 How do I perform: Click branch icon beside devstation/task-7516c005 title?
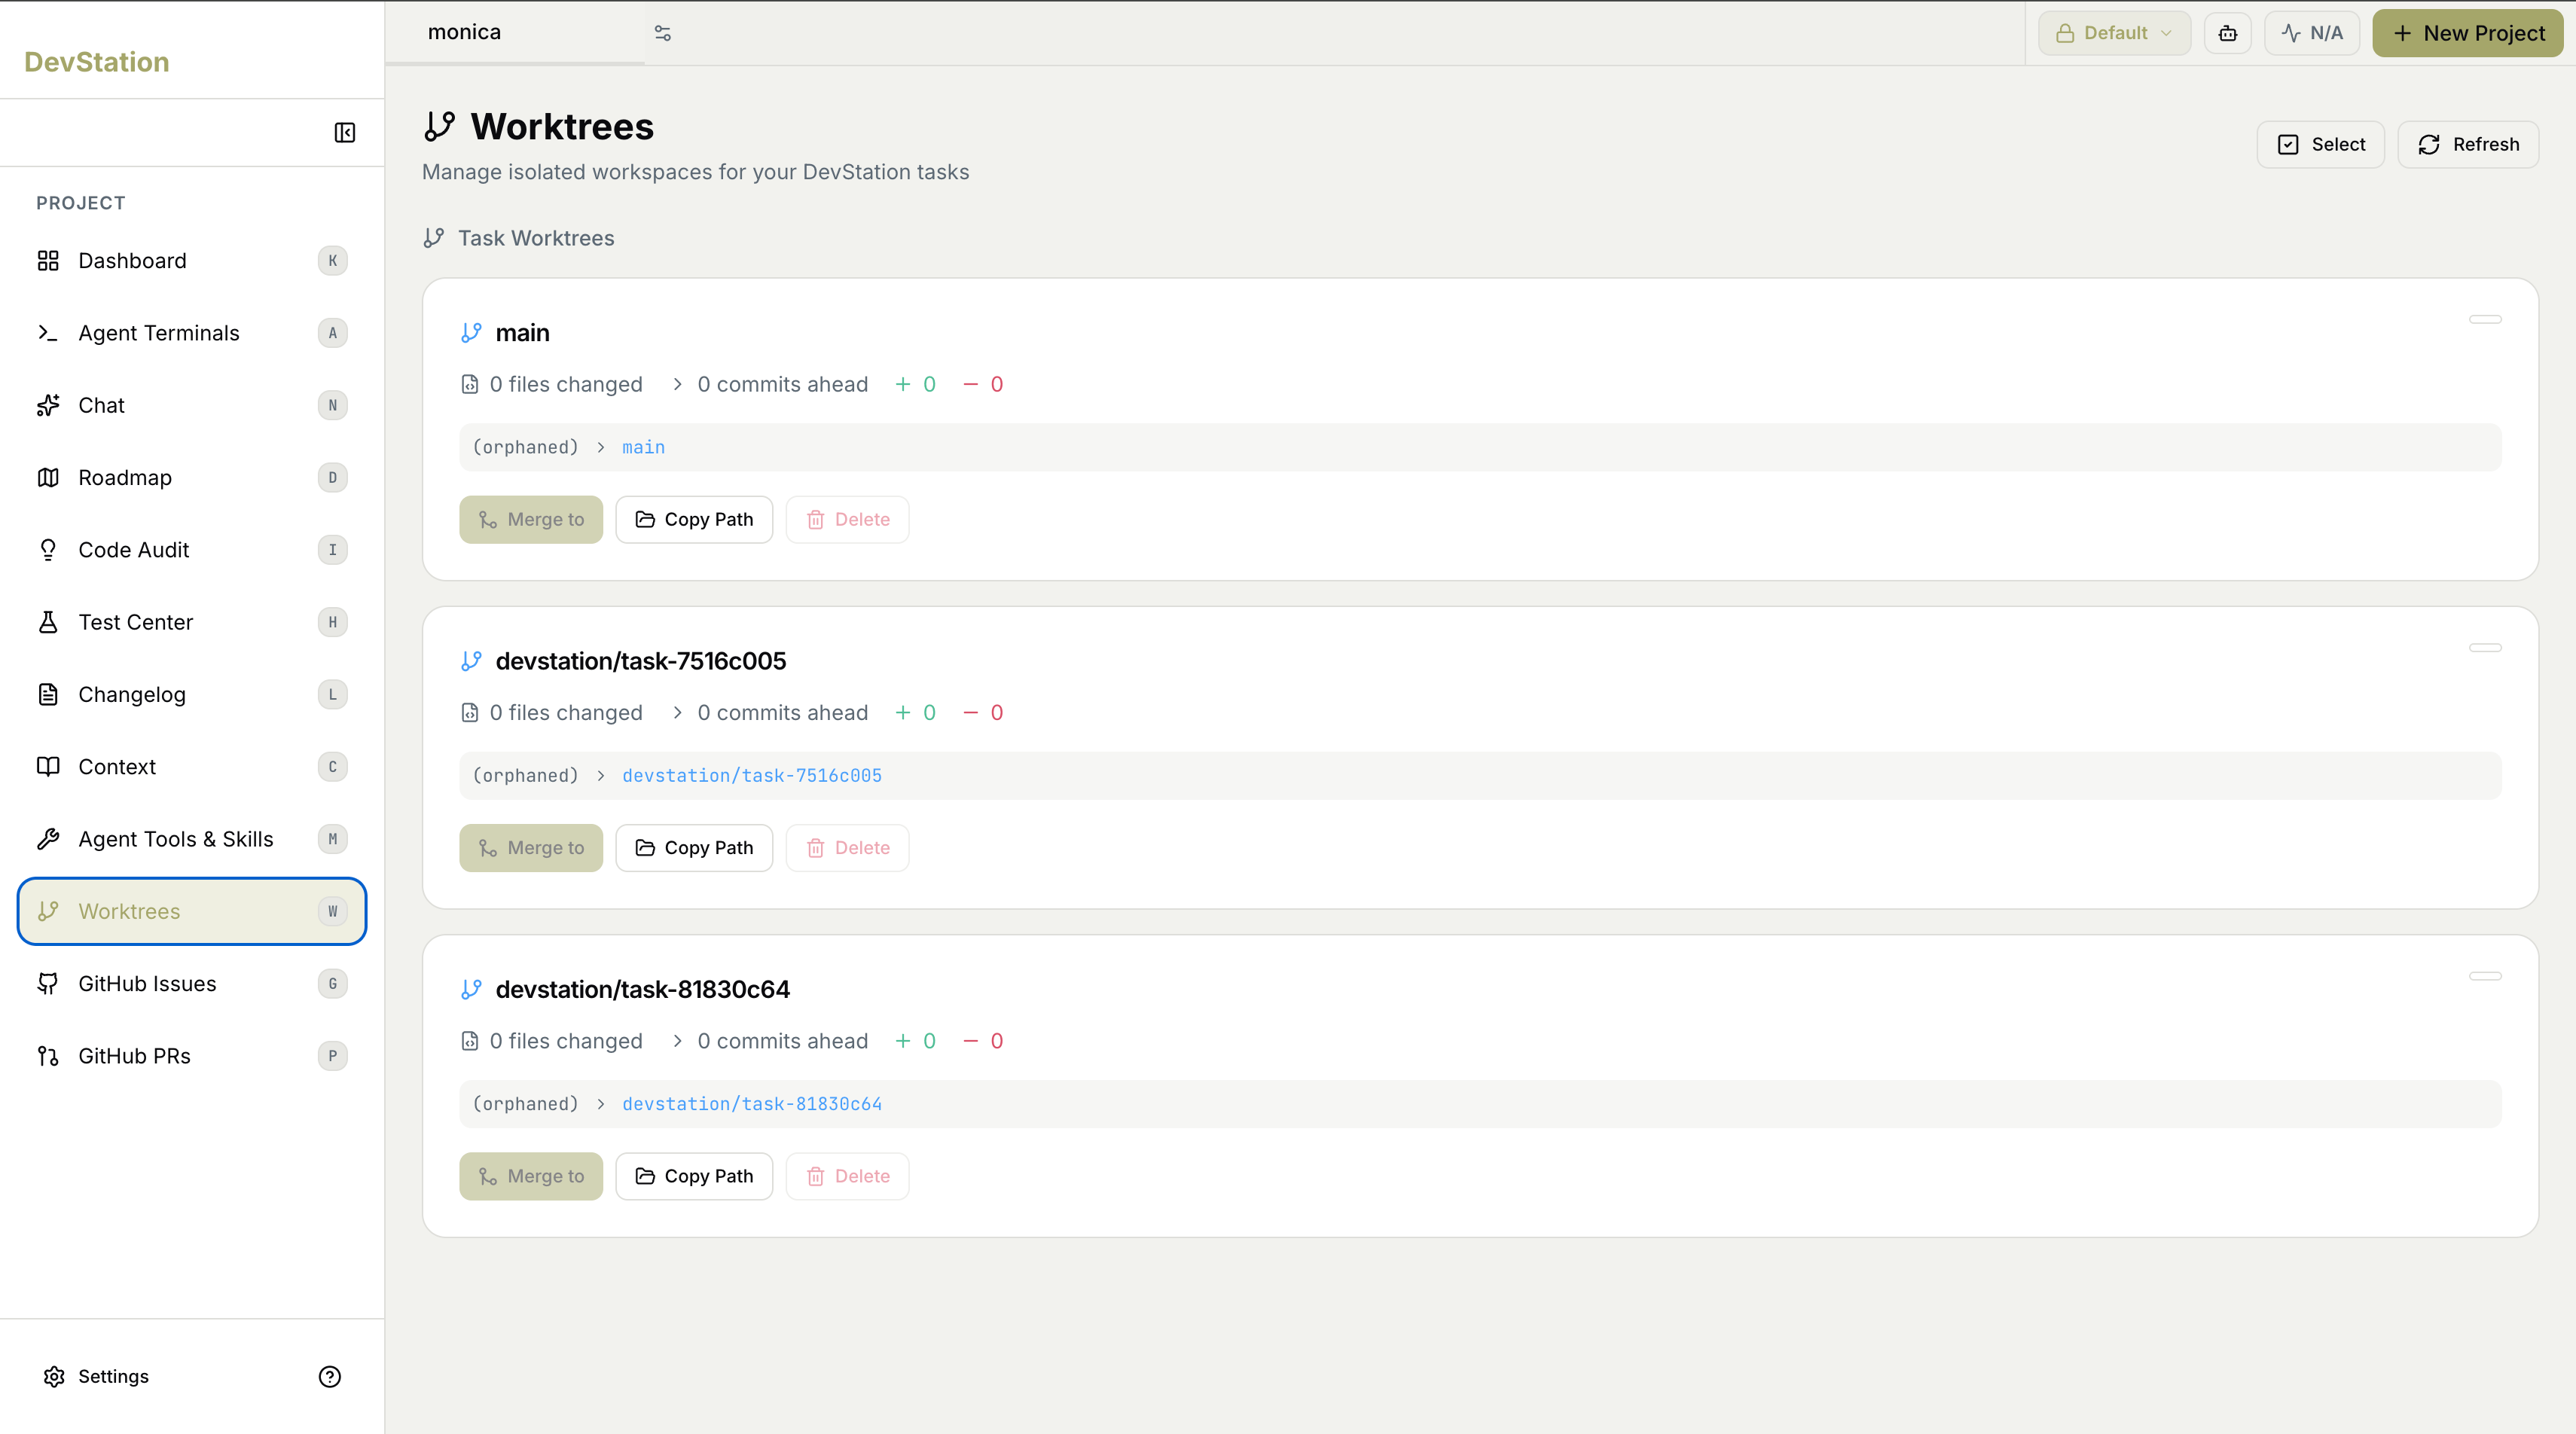471,661
